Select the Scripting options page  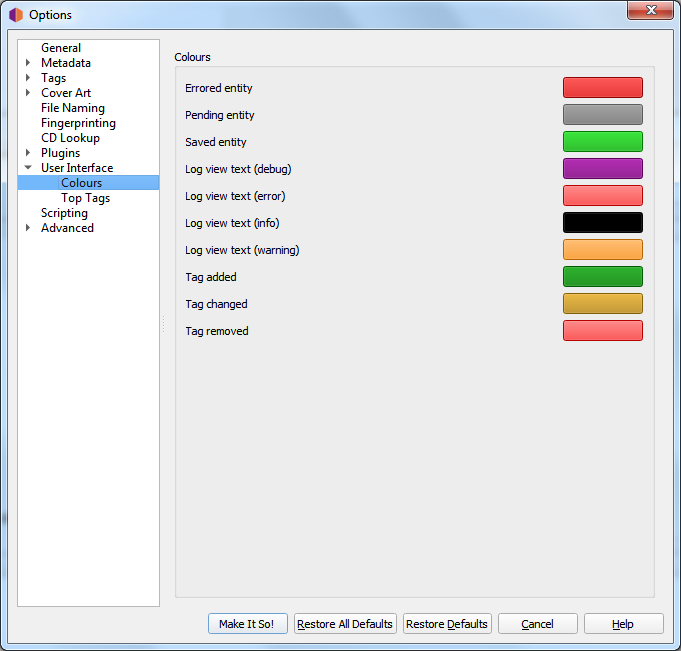64,213
